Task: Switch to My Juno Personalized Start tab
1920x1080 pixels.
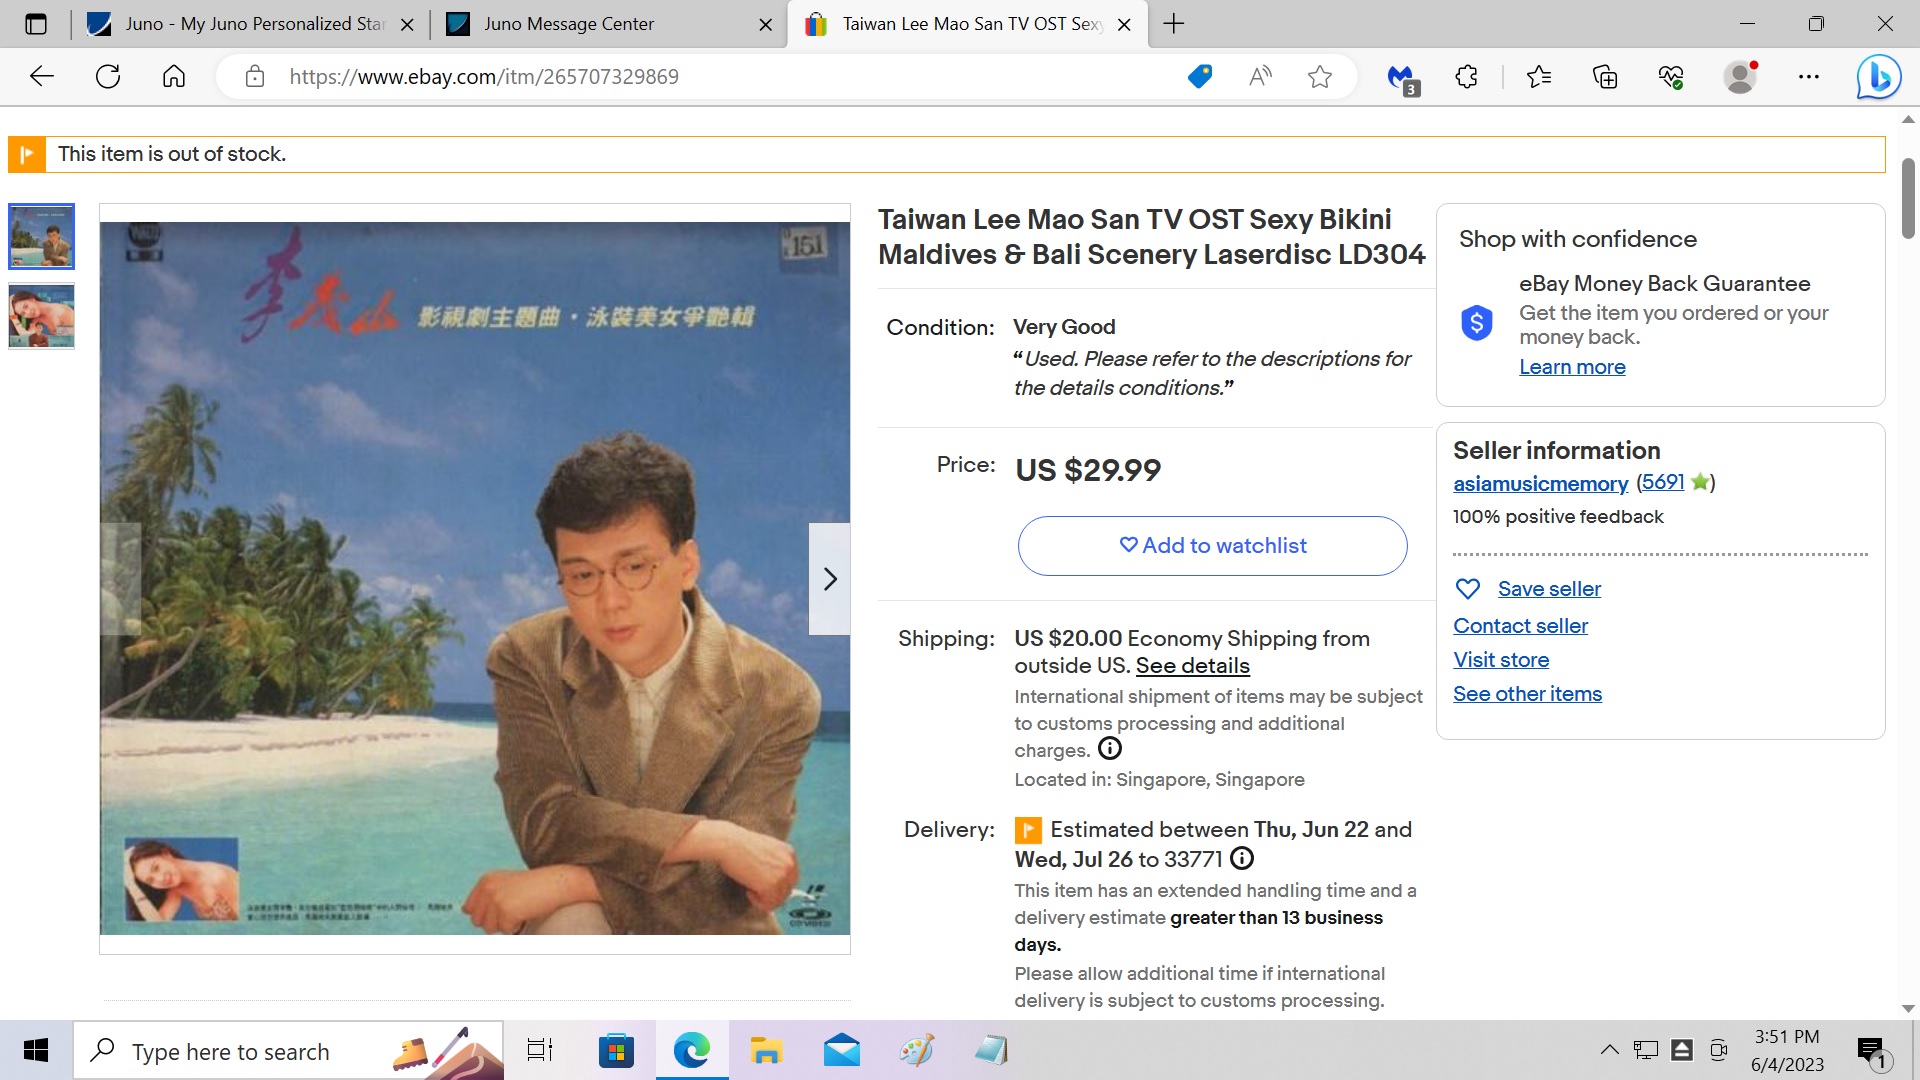Action: pyautogui.click(x=254, y=24)
